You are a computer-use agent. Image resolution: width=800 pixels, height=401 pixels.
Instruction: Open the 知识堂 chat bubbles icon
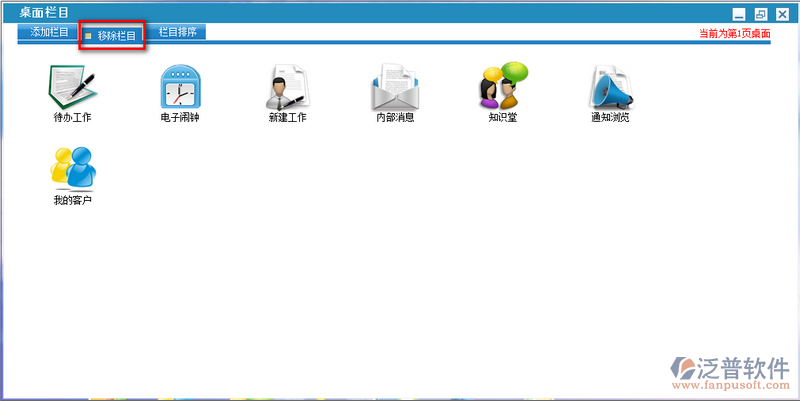coord(503,85)
